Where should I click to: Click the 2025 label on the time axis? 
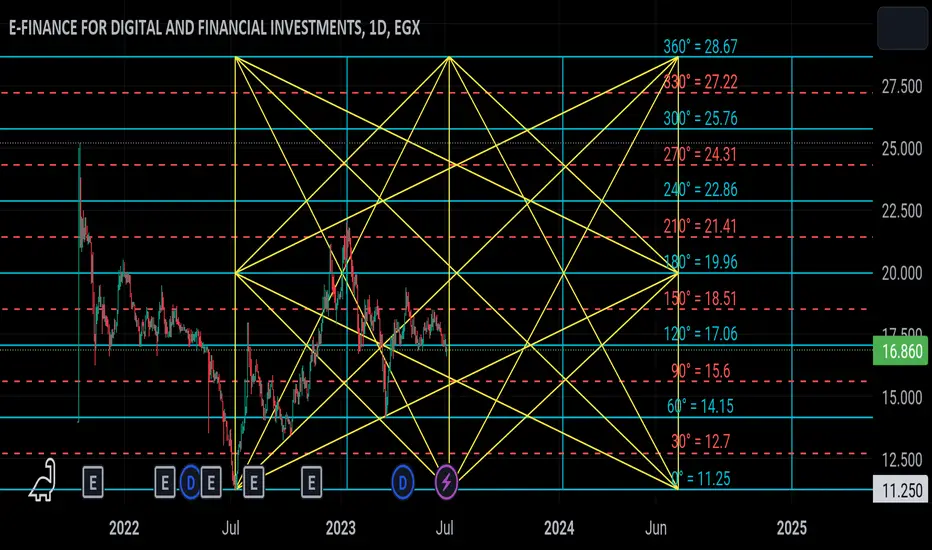coord(792,528)
